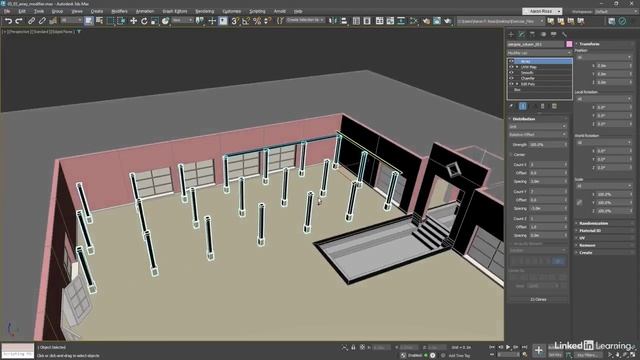Viewport: 640px width, 360px height.
Task: Expand the Randomization rollout
Action: (x=604, y=223)
